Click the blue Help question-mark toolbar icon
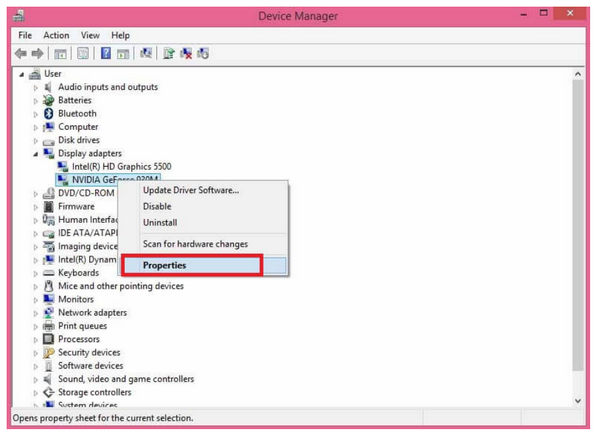 [105, 53]
